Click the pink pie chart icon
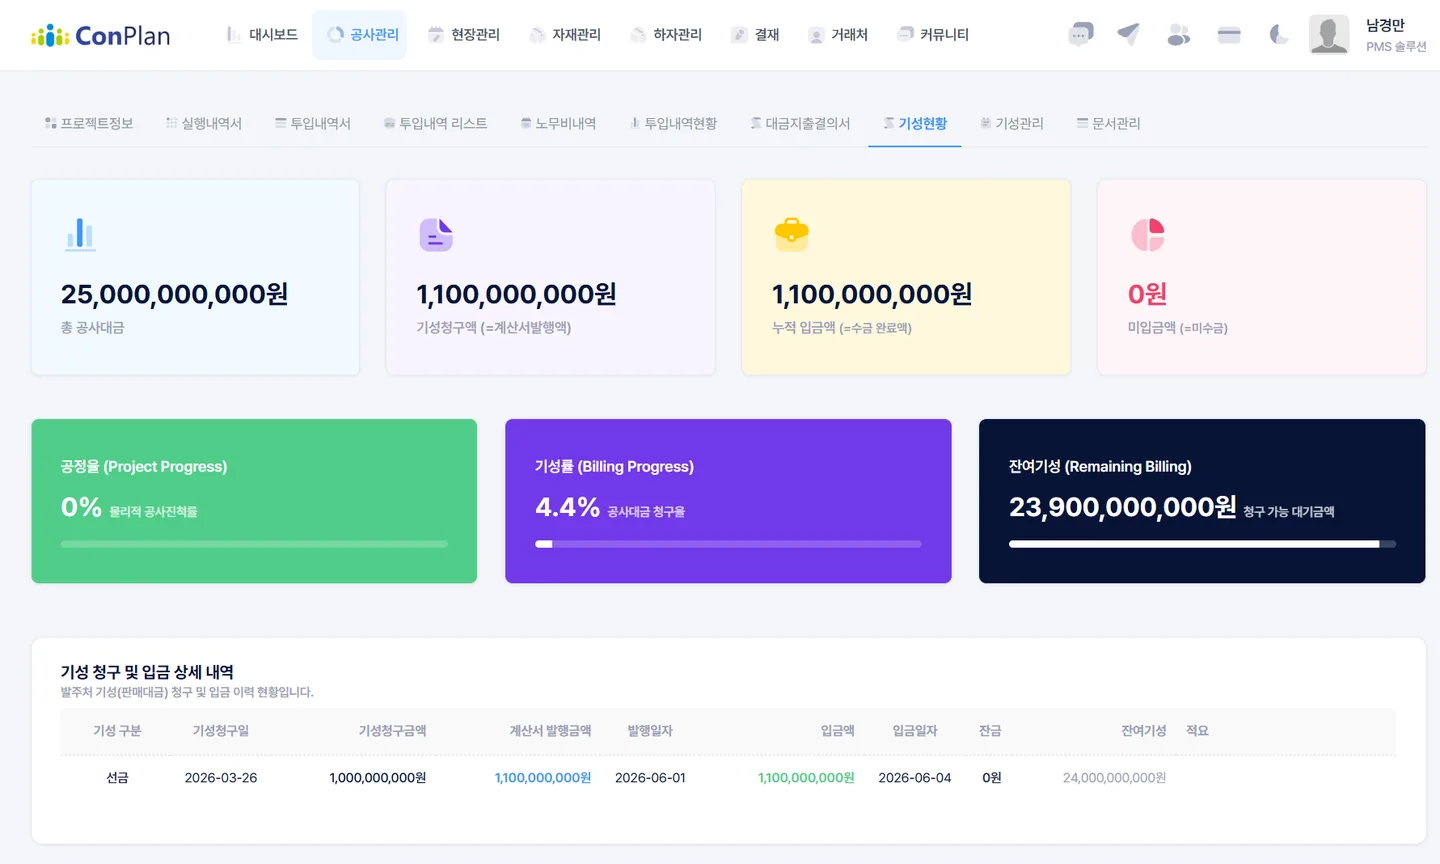Viewport: 1440px width, 864px height. click(x=1147, y=234)
